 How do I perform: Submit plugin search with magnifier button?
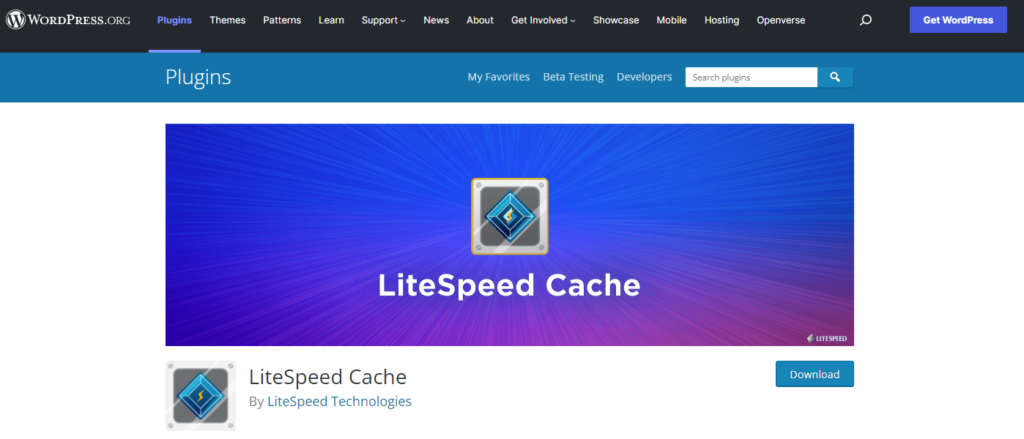pyautogui.click(x=835, y=77)
